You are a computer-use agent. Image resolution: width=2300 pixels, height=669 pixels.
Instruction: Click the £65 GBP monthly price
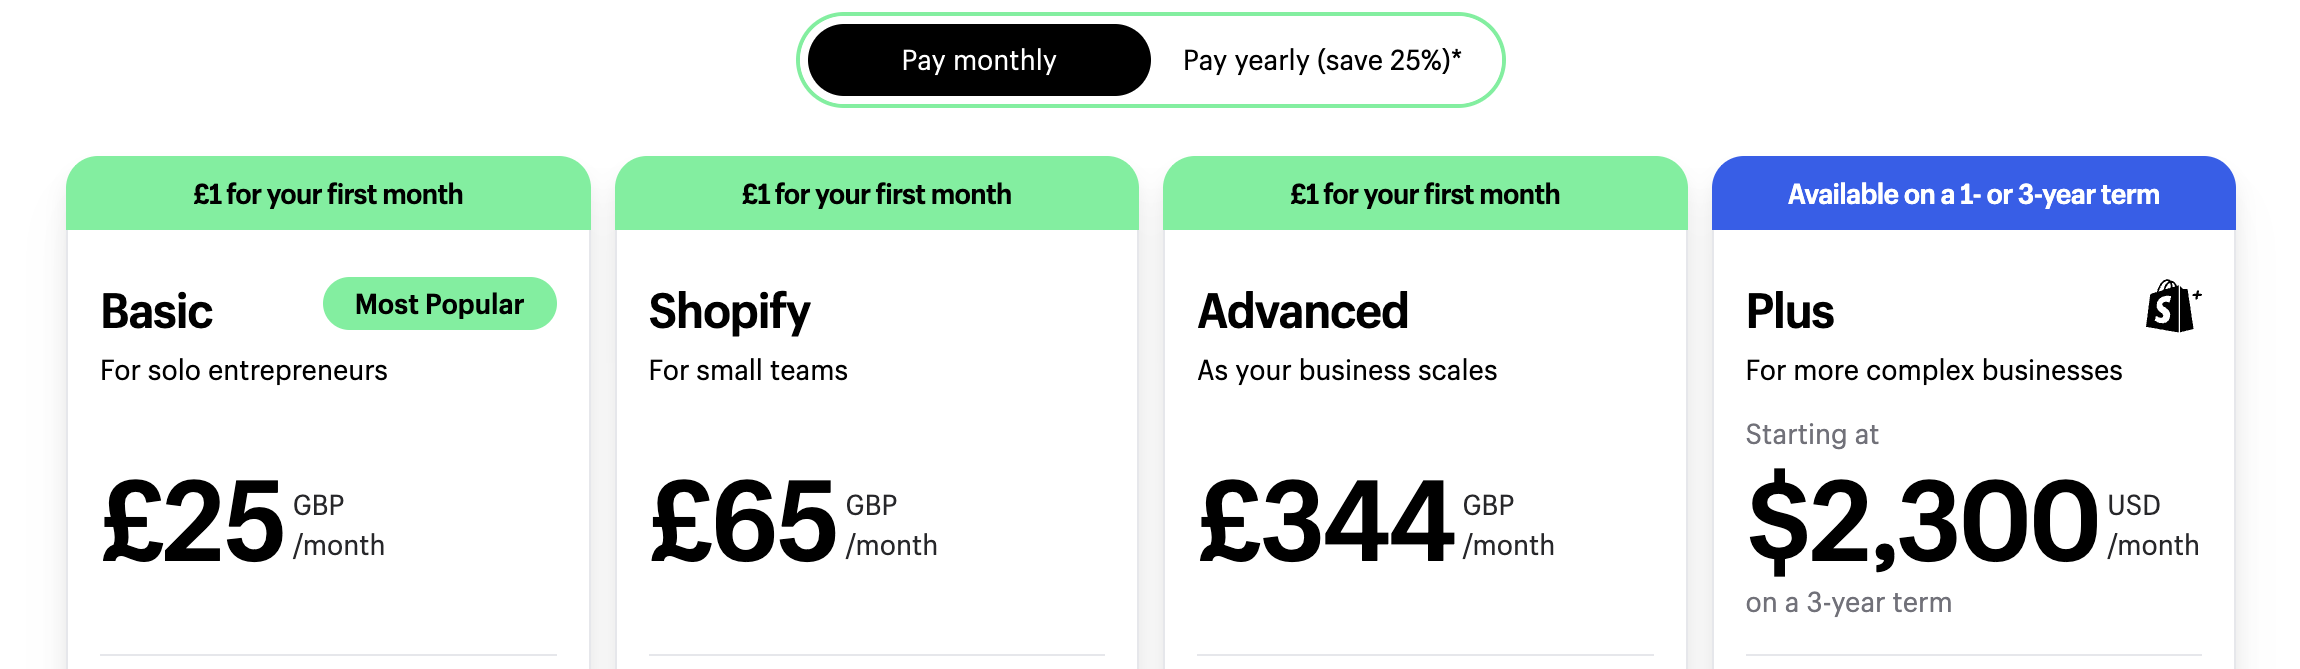[x=794, y=521]
